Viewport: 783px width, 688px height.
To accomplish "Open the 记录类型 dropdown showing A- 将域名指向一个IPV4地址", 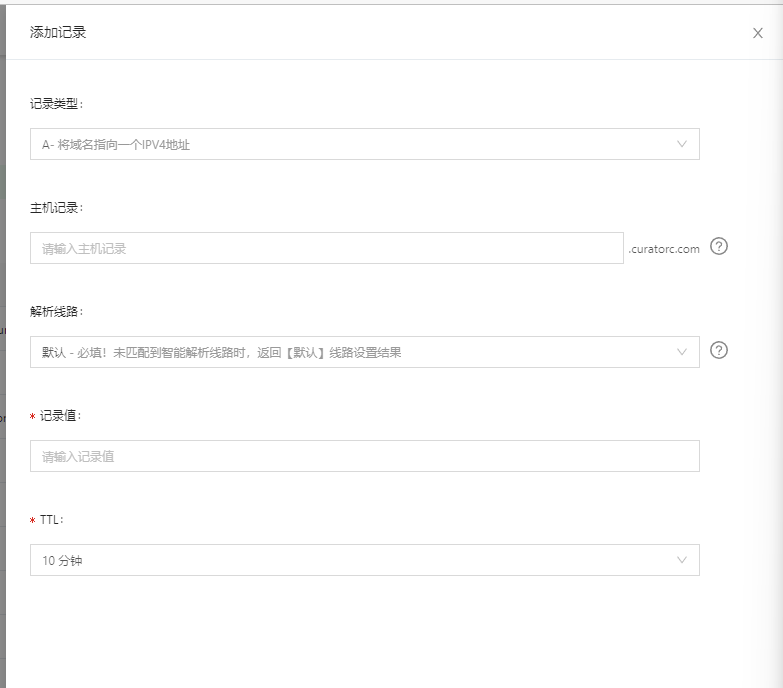I will [350, 144].
